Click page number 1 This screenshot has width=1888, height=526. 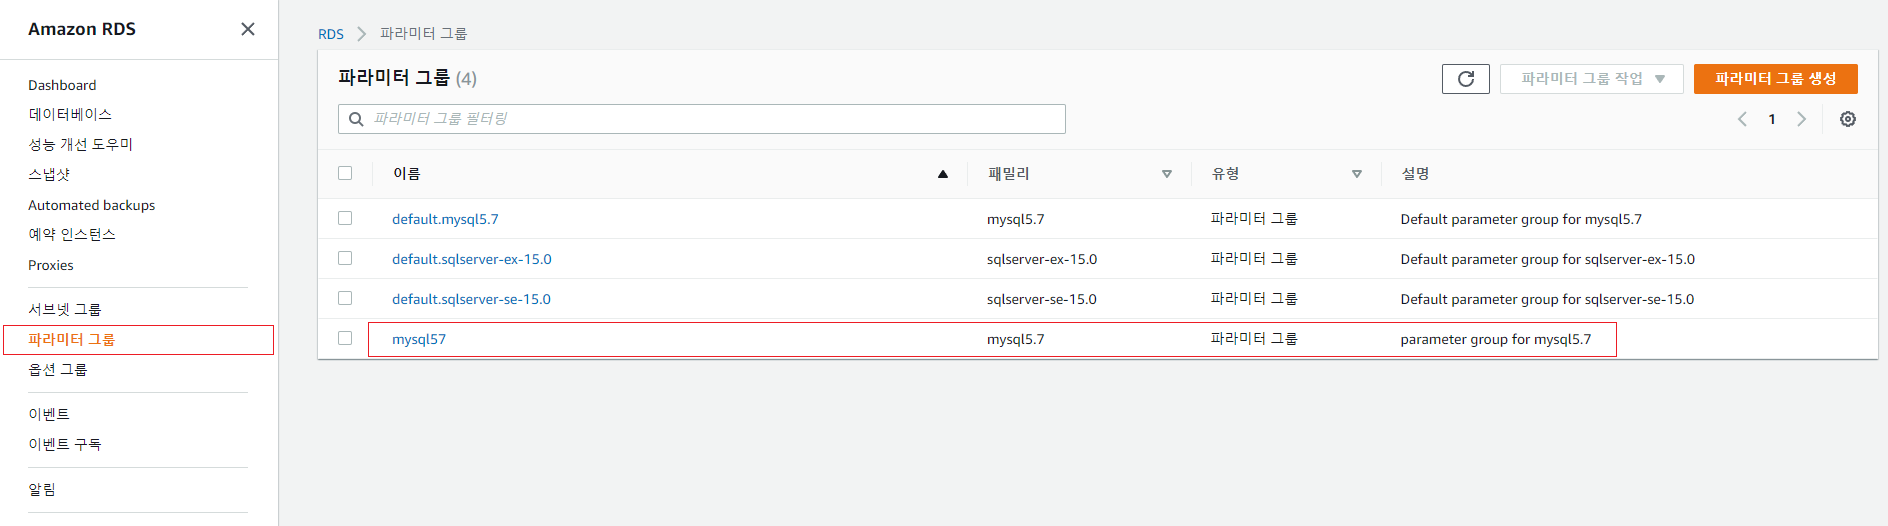pyautogui.click(x=1772, y=119)
